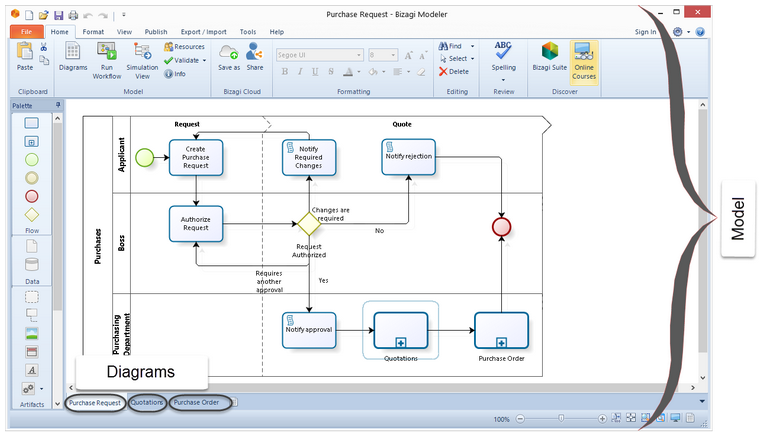Click the Copy icon below scissors

(x=44, y=60)
